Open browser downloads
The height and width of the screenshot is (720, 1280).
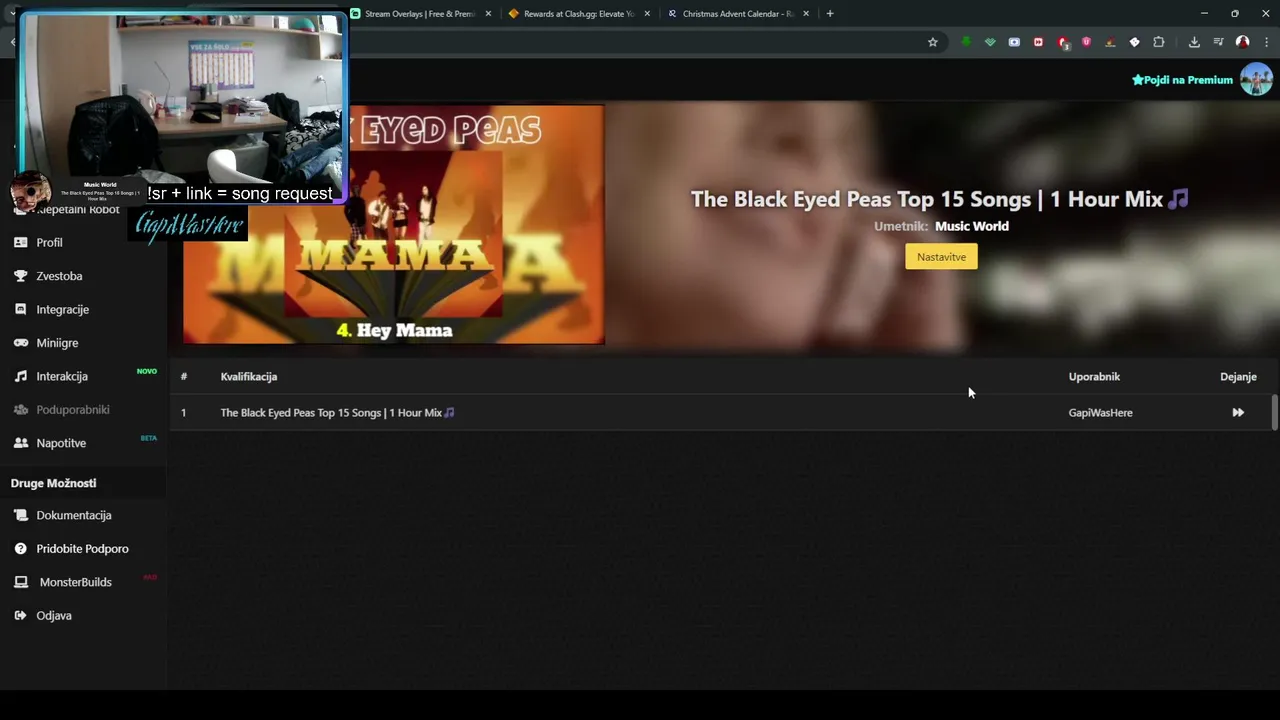pyautogui.click(x=1194, y=42)
